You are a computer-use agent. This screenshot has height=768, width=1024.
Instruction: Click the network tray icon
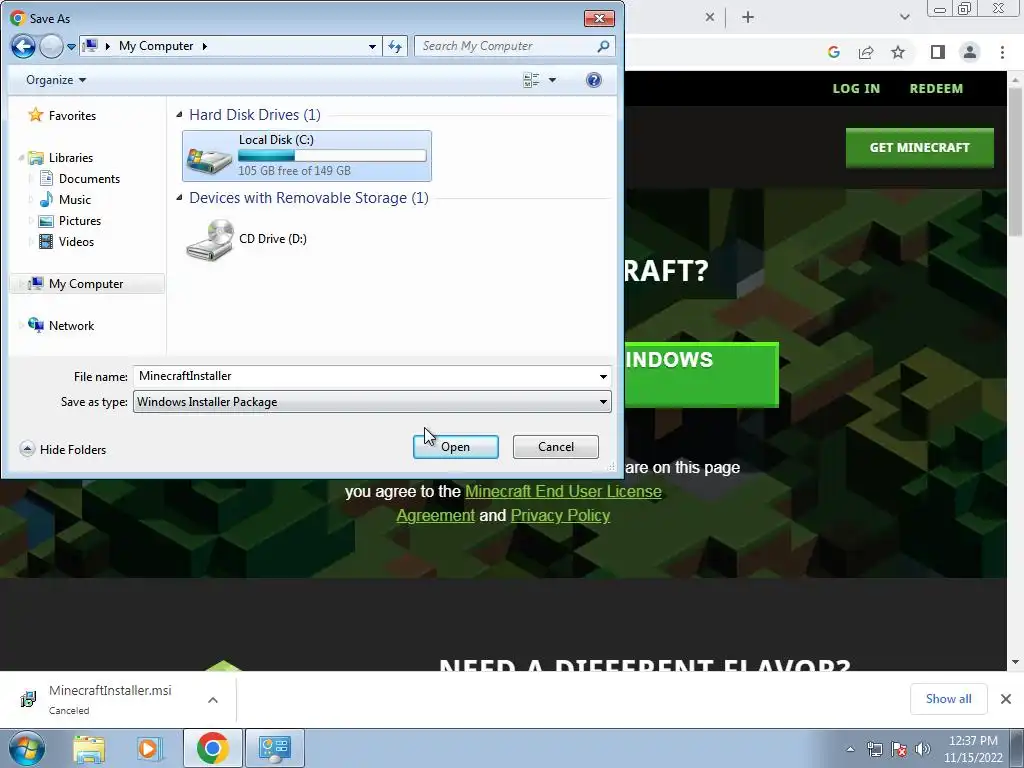[x=874, y=749]
